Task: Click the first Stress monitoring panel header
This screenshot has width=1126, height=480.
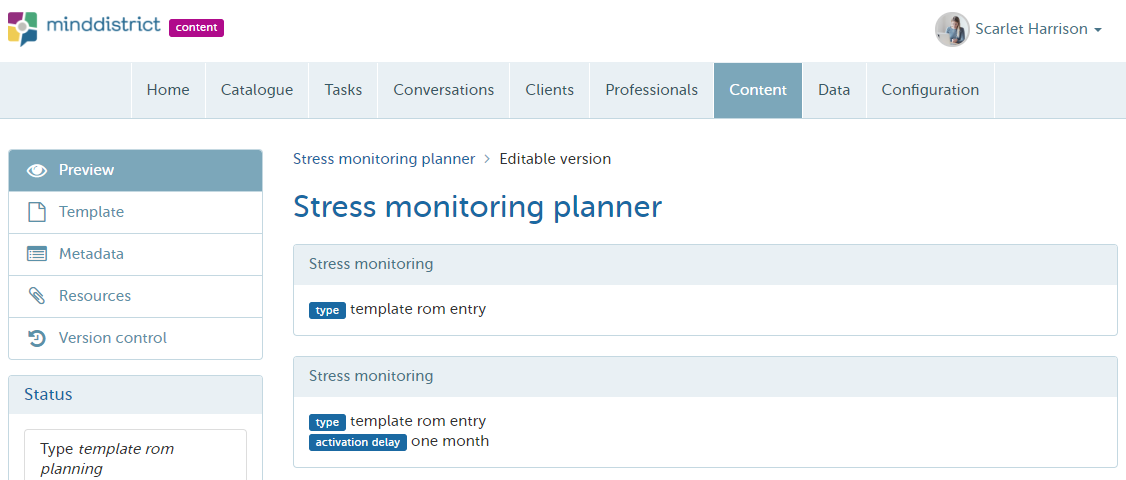Action: [x=705, y=264]
